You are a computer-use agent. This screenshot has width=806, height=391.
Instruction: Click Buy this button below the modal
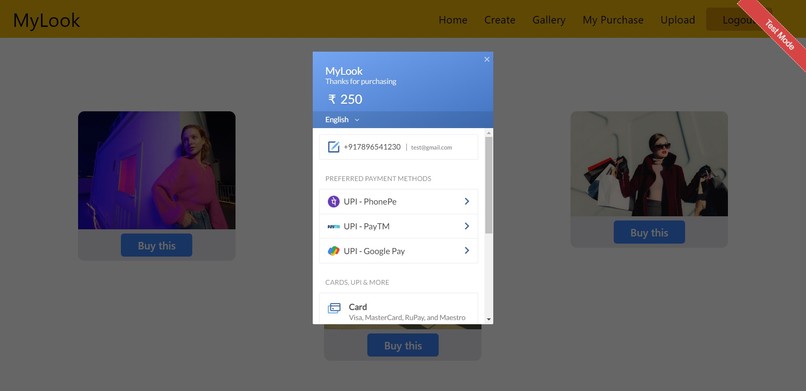click(402, 345)
